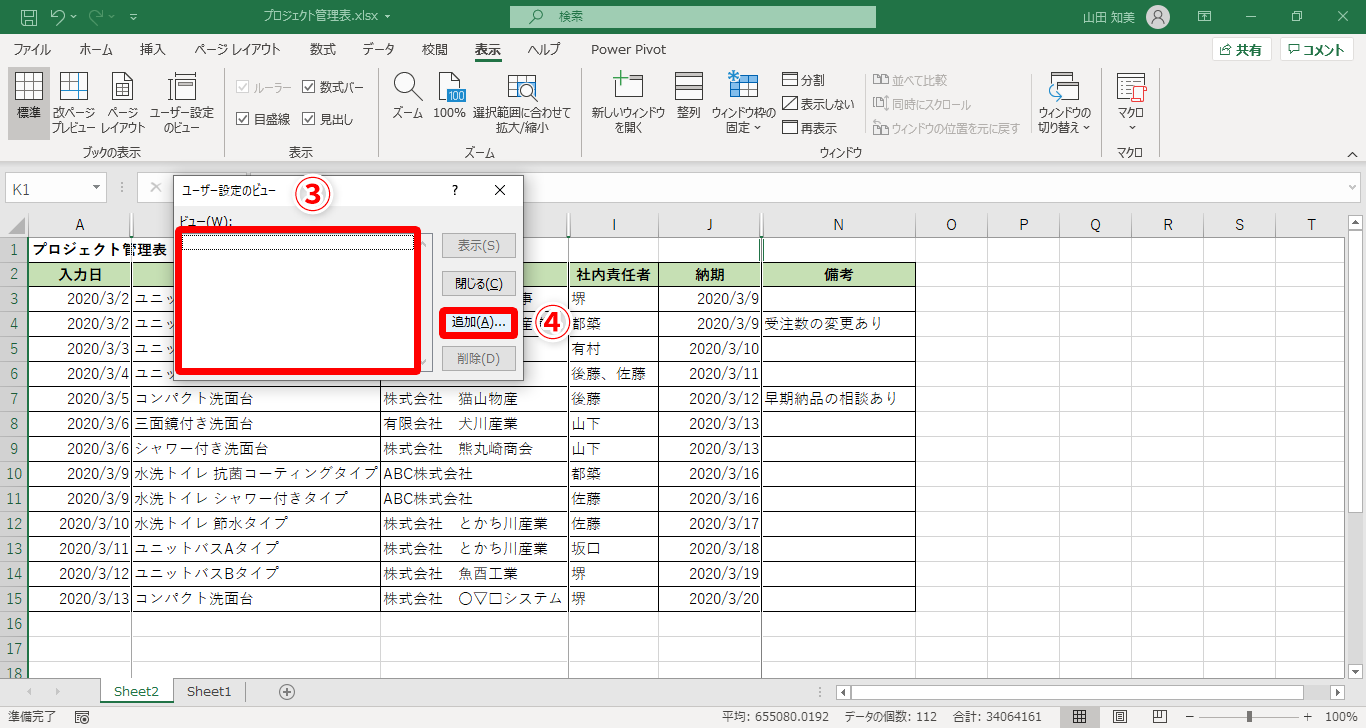Click the cell 水洗トイレ 節水タイプ
Screen dimensions: 1366x728
pyautogui.click(x=256, y=523)
